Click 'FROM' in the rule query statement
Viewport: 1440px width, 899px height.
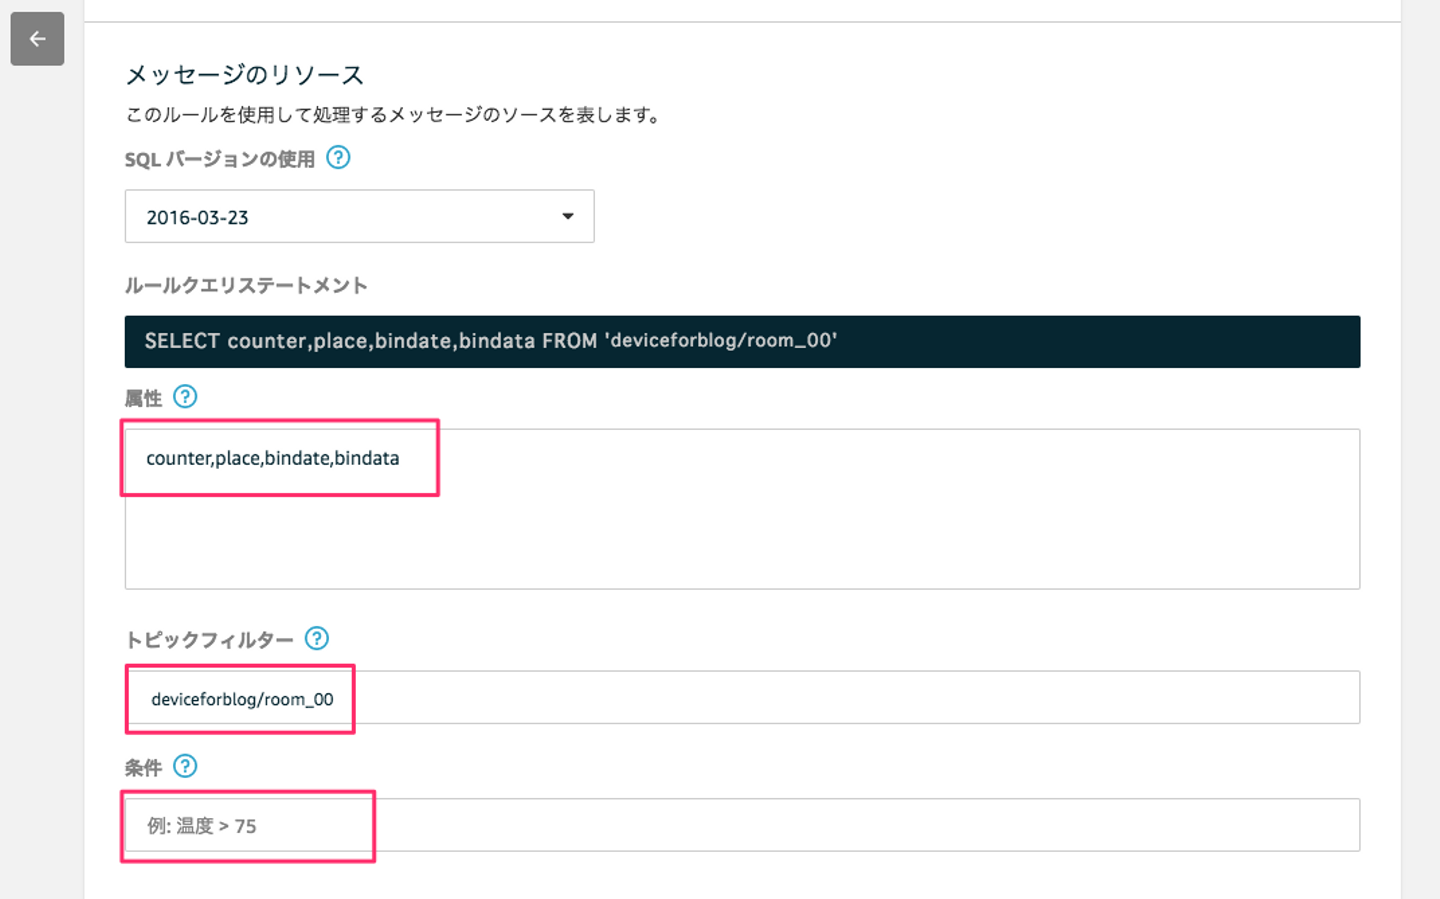[569, 342]
